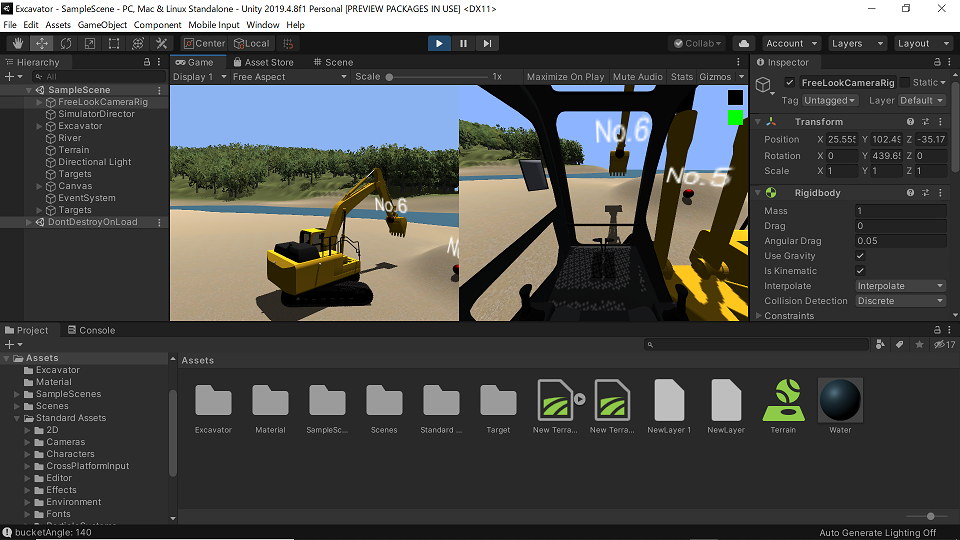The image size is (960, 540).
Task: Toggle Stats overlay
Action: [x=681, y=77]
